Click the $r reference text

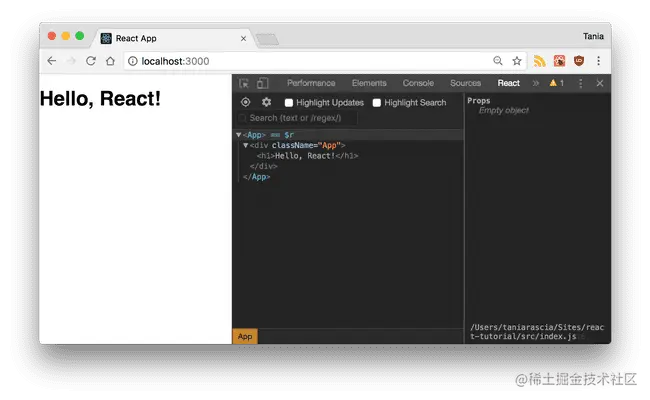pyautogui.click(x=289, y=135)
